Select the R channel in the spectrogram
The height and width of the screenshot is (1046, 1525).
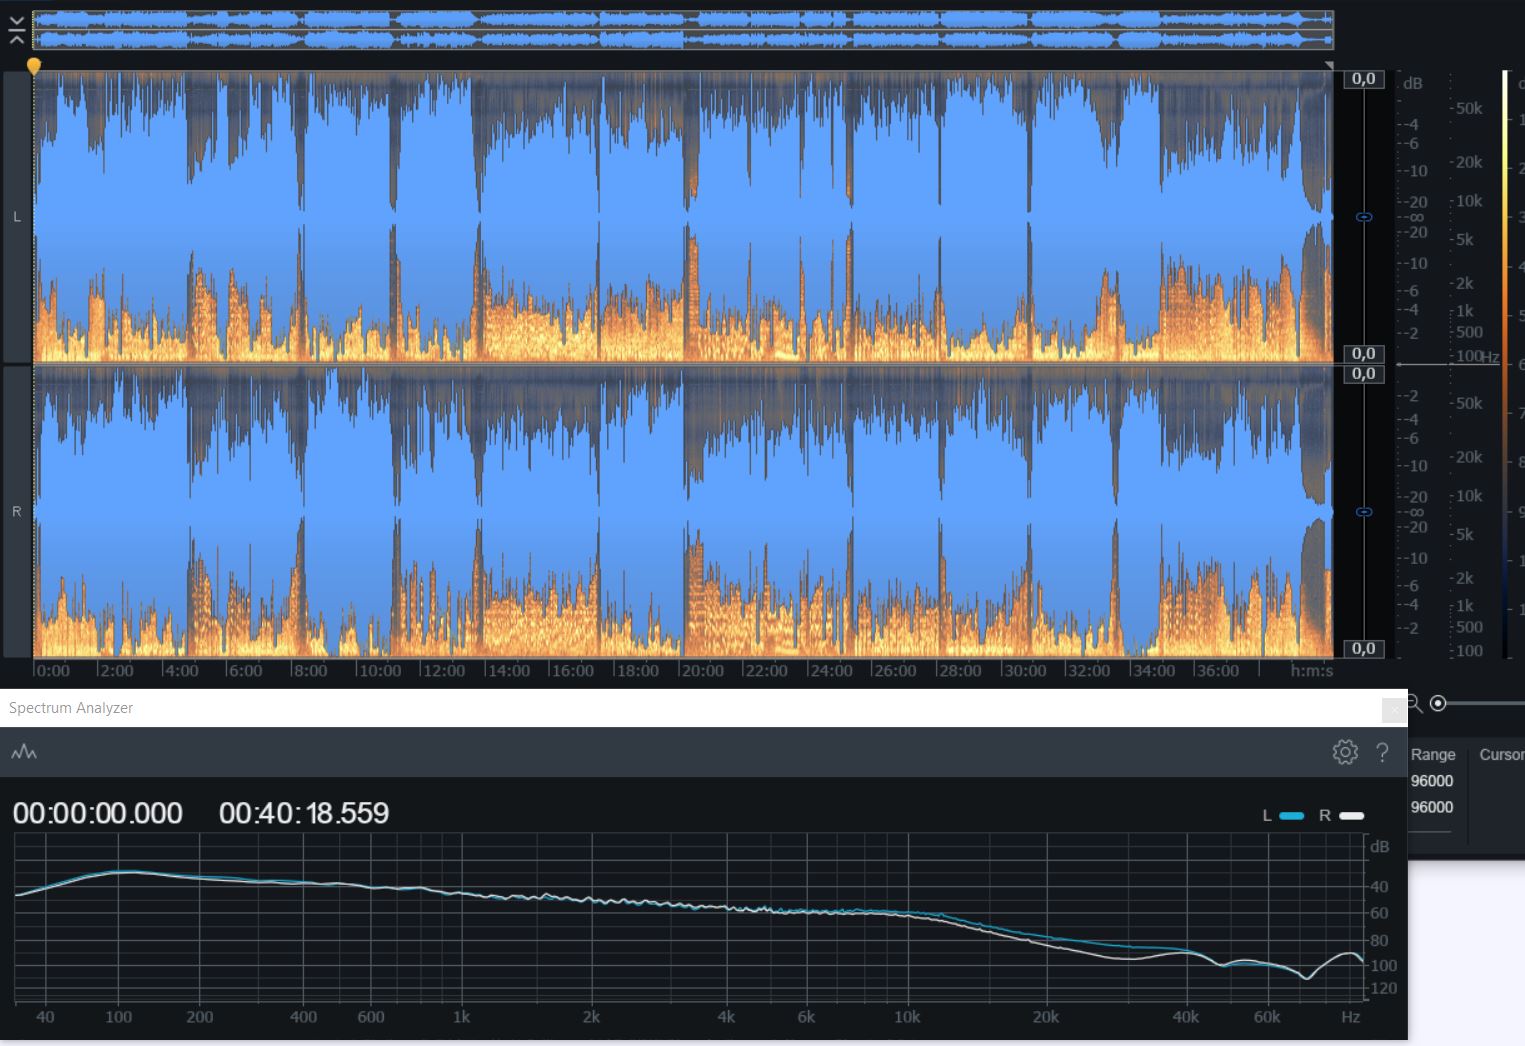[x=16, y=511]
